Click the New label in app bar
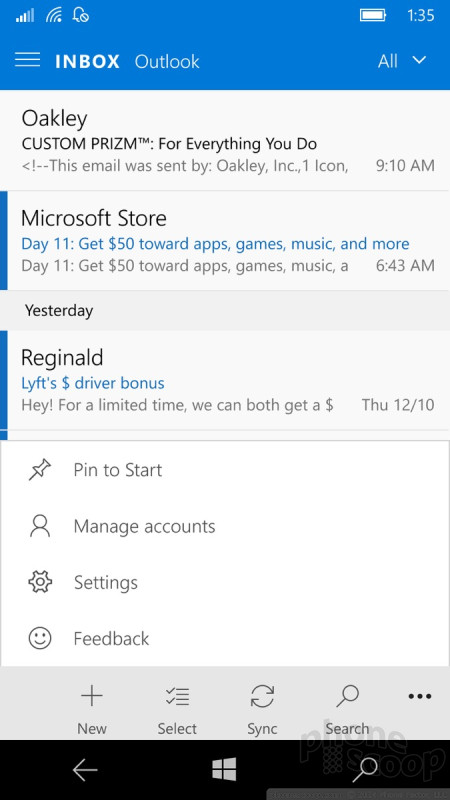 click(x=92, y=729)
